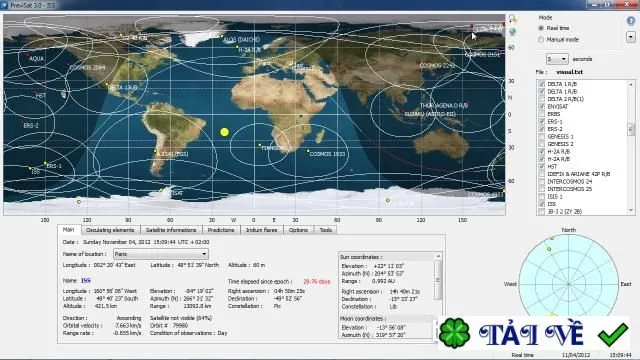Enable INTERCOSMOS 24 checkbox

point(542,182)
